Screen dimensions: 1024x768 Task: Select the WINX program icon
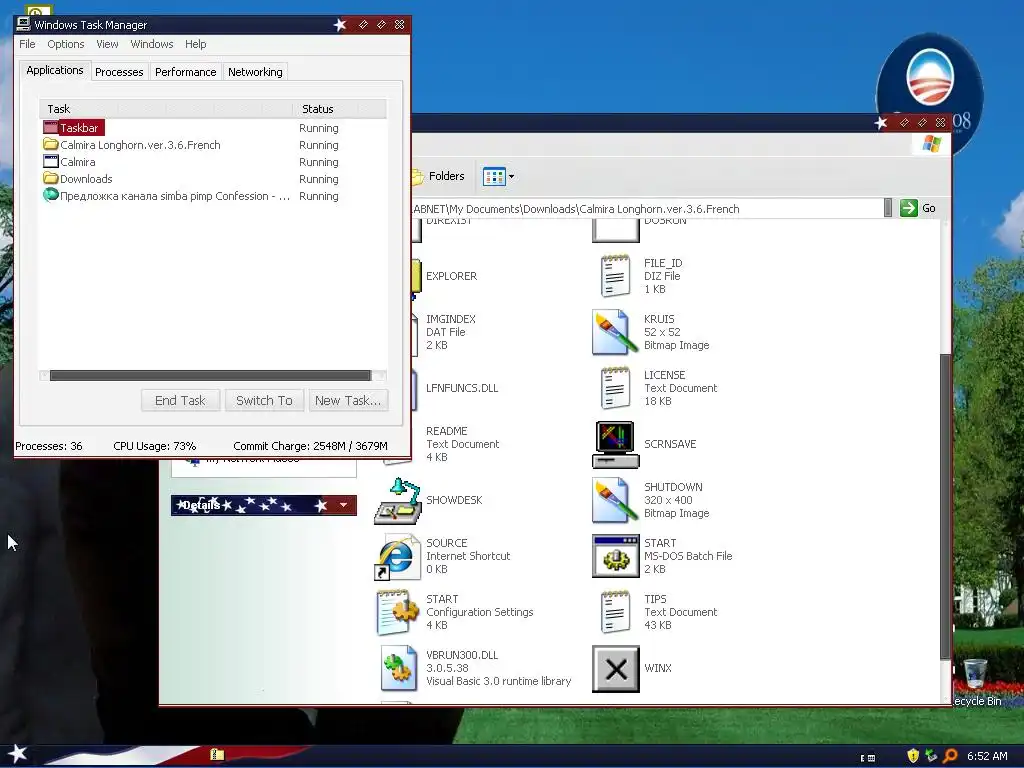615,669
